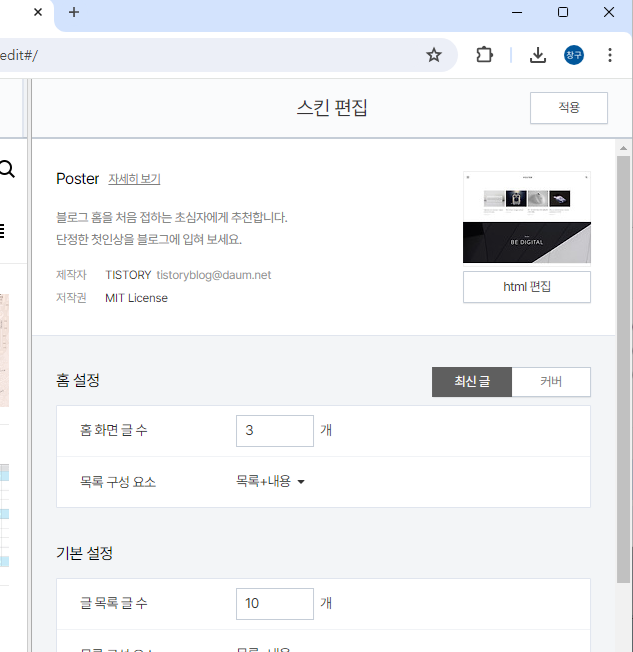
Task: Select the Poster skin thumbnail preview
Action: (x=527, y=217)
